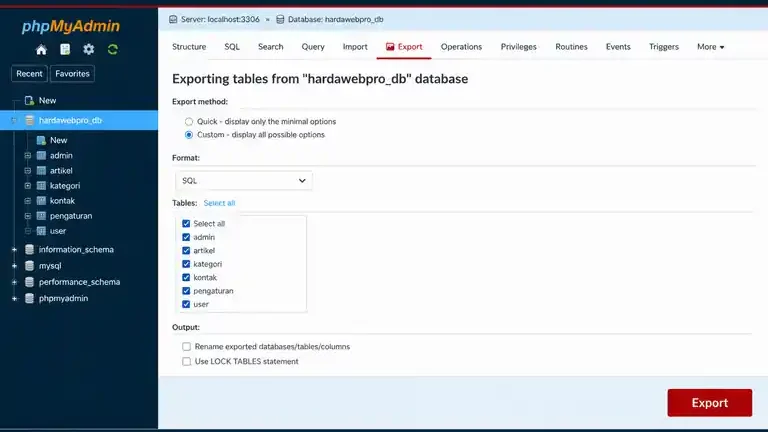
Task: Switch to the SQL tab
Action: tap(232, 47)
